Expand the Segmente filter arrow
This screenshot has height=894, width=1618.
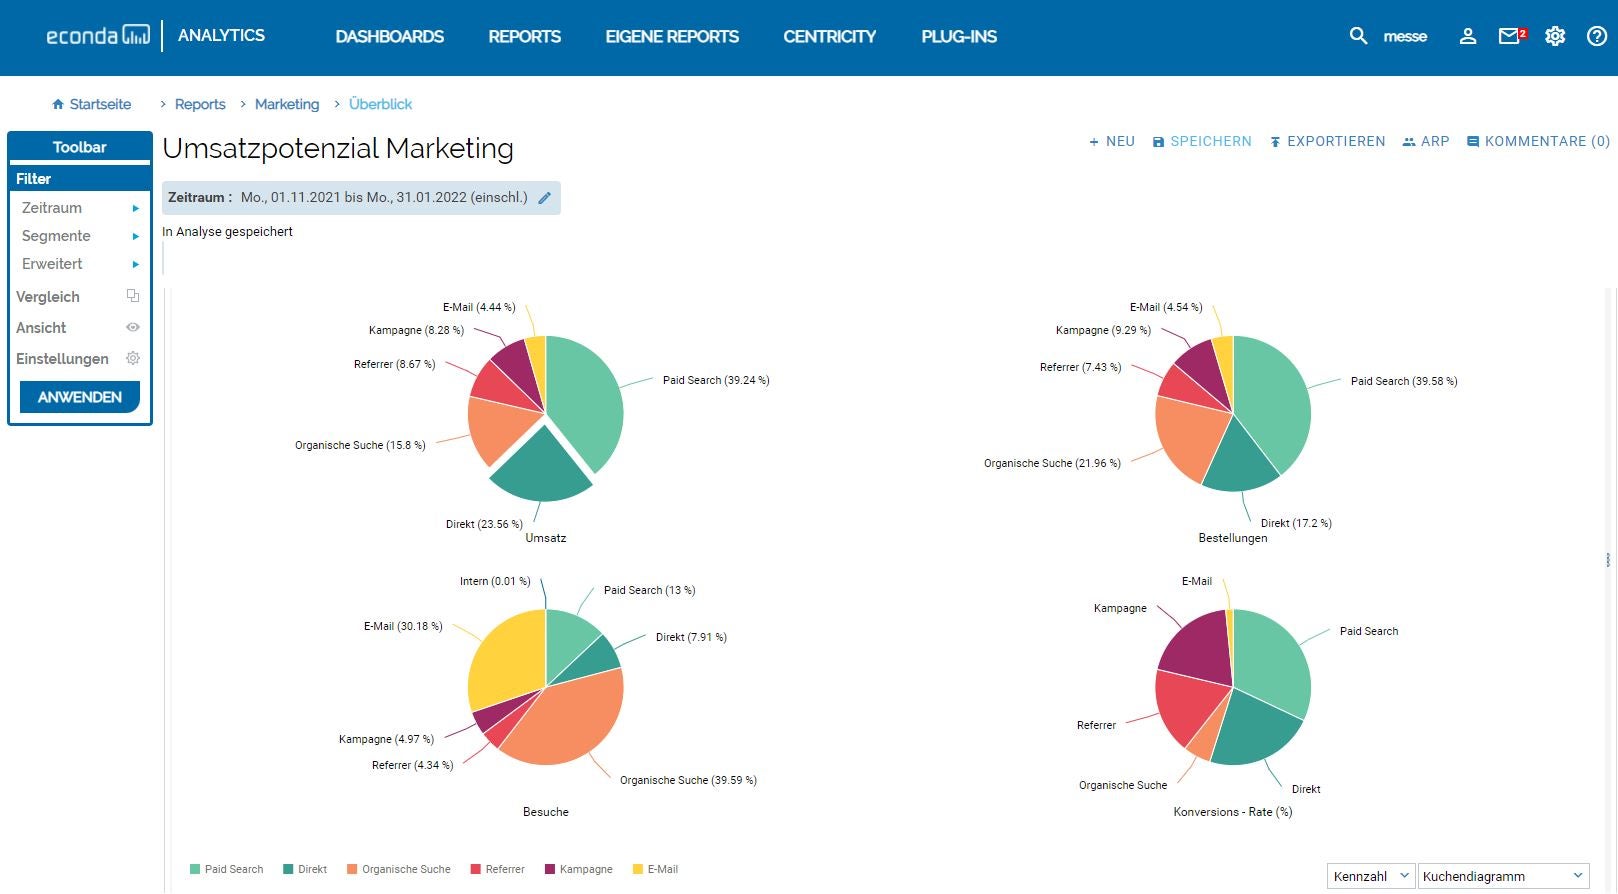(135, 236)
